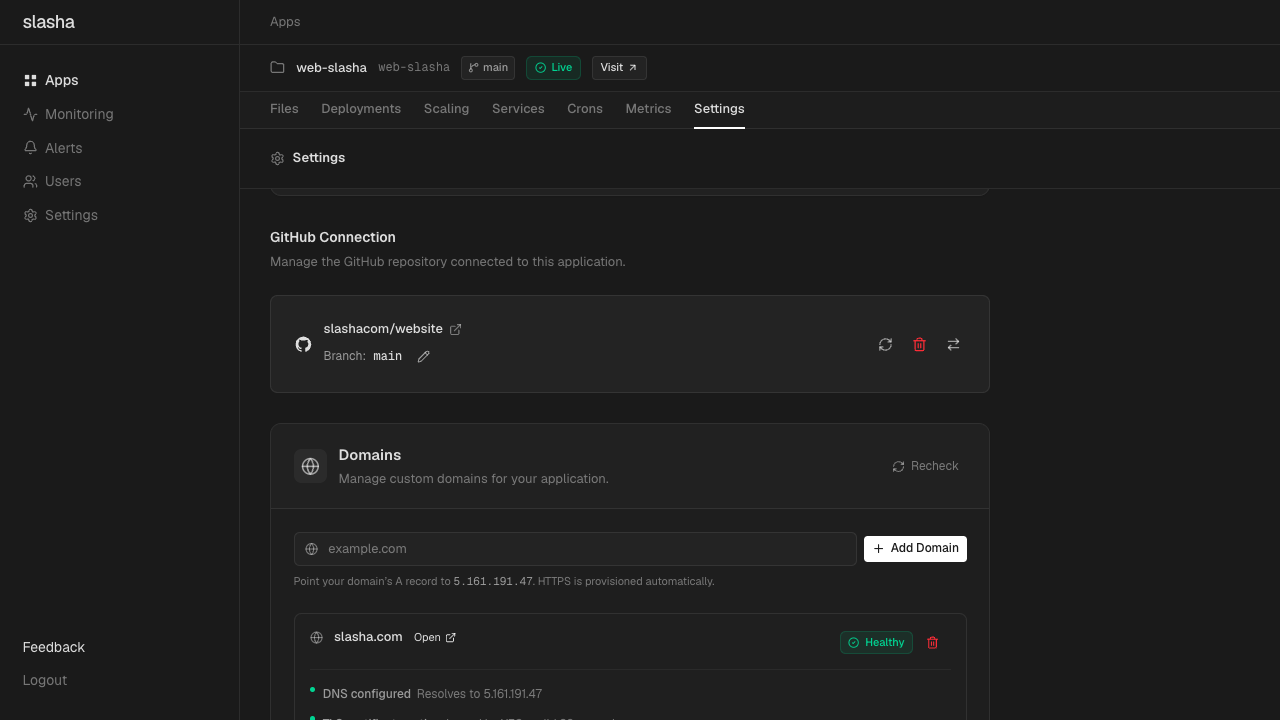1280x720 pixels.
Task: Open the Metrics tab
Action: pyautogui.click(x=648, y=109)
